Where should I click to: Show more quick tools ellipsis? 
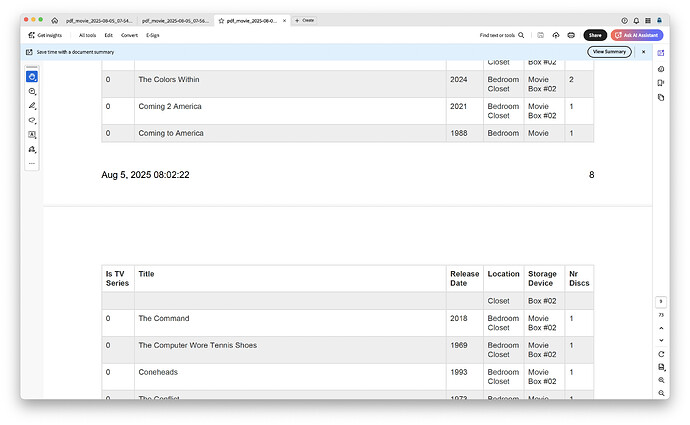click(32, 163)
